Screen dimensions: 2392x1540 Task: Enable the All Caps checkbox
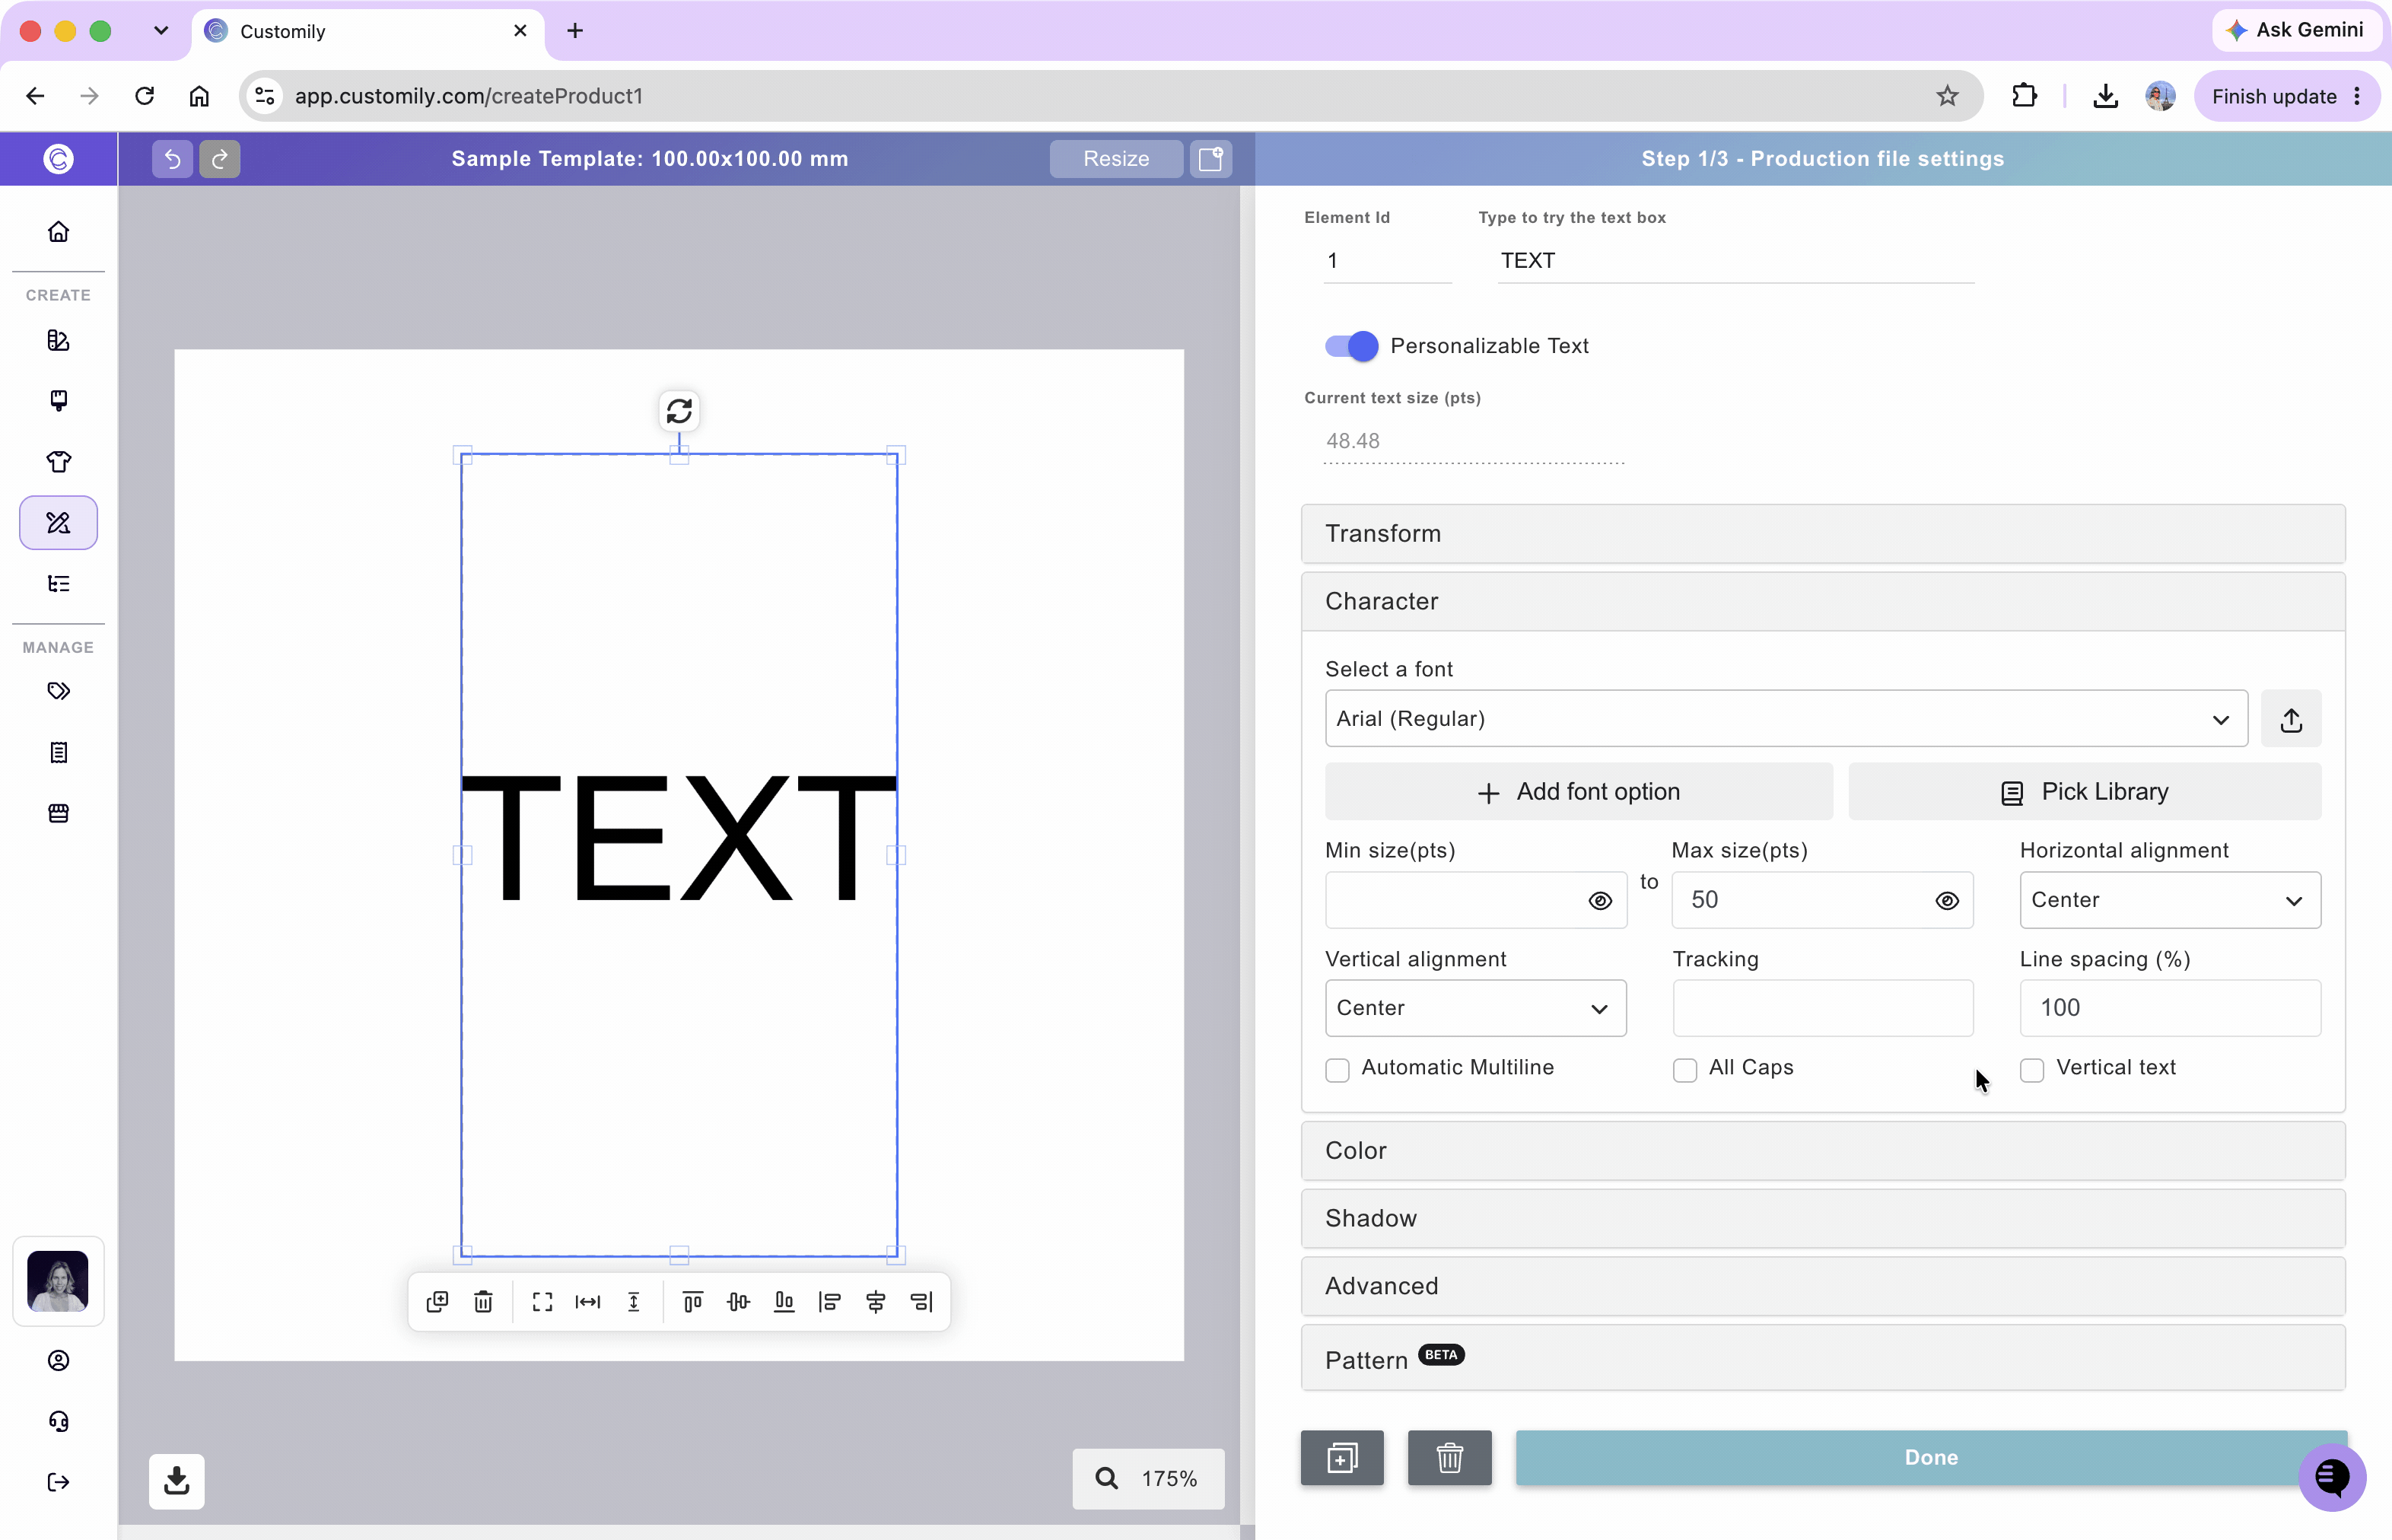(1685, 1070)
